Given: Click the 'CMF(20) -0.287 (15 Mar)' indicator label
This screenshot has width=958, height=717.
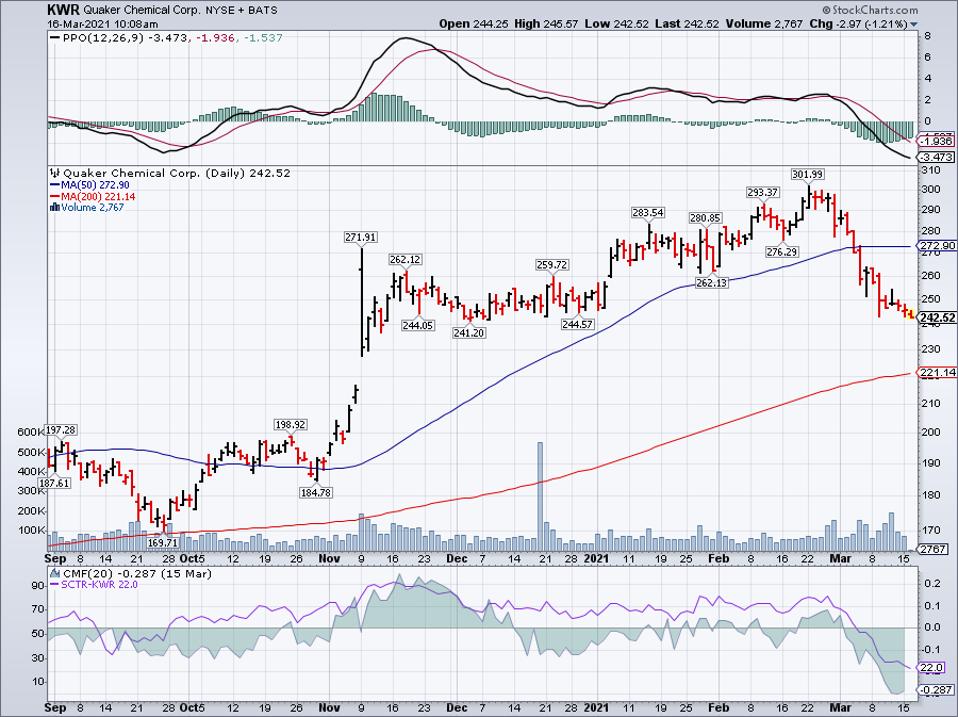Looking at the screenshot, I should pos(136,574).
